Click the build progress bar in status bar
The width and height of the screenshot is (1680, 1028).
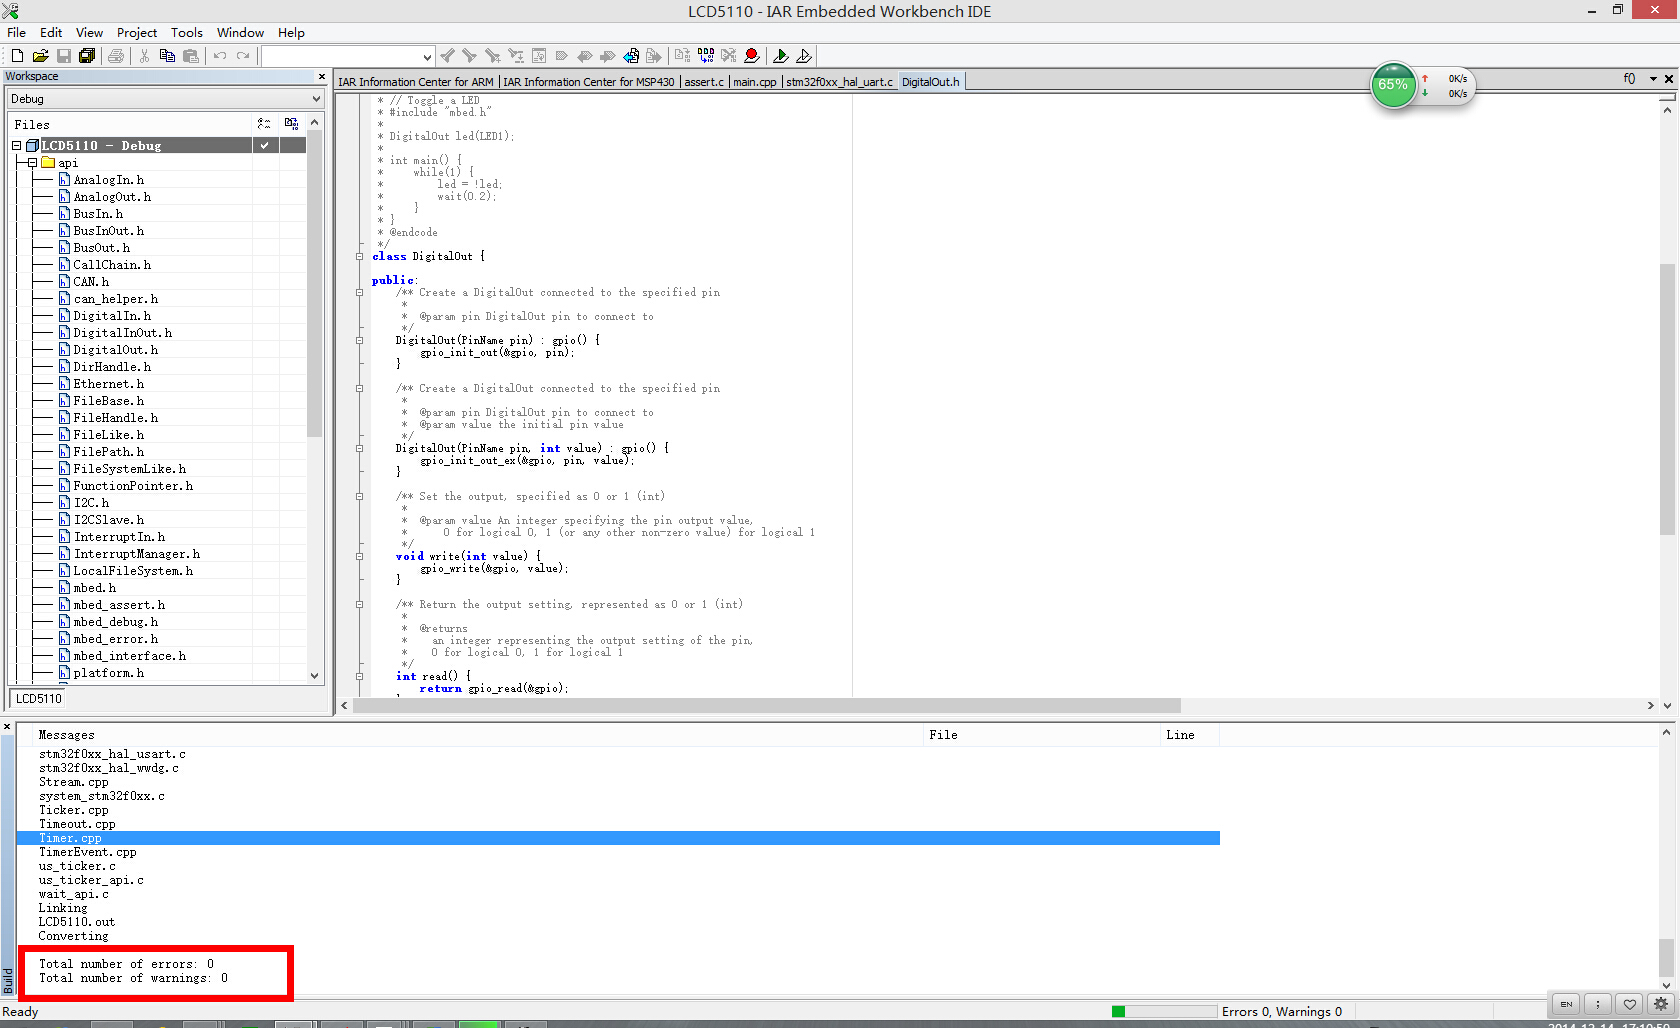pos(1163,1012)
